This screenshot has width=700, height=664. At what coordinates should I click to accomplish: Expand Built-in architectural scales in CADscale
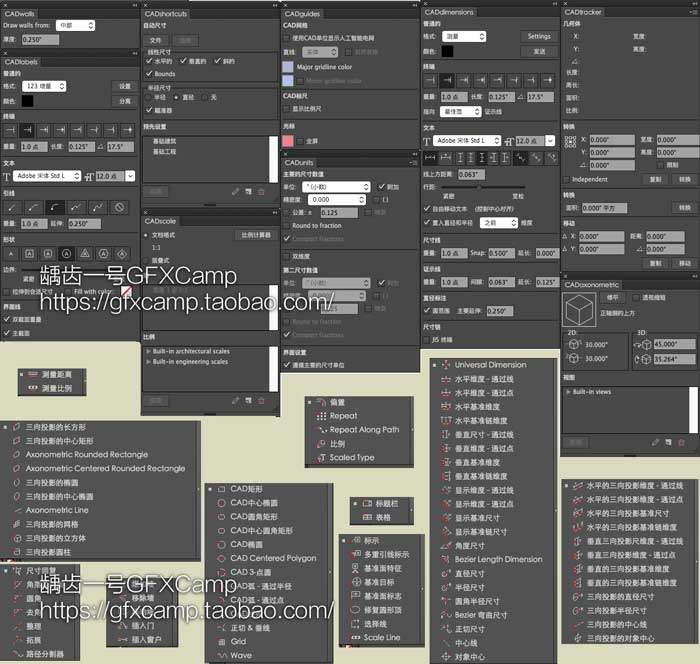148,351
